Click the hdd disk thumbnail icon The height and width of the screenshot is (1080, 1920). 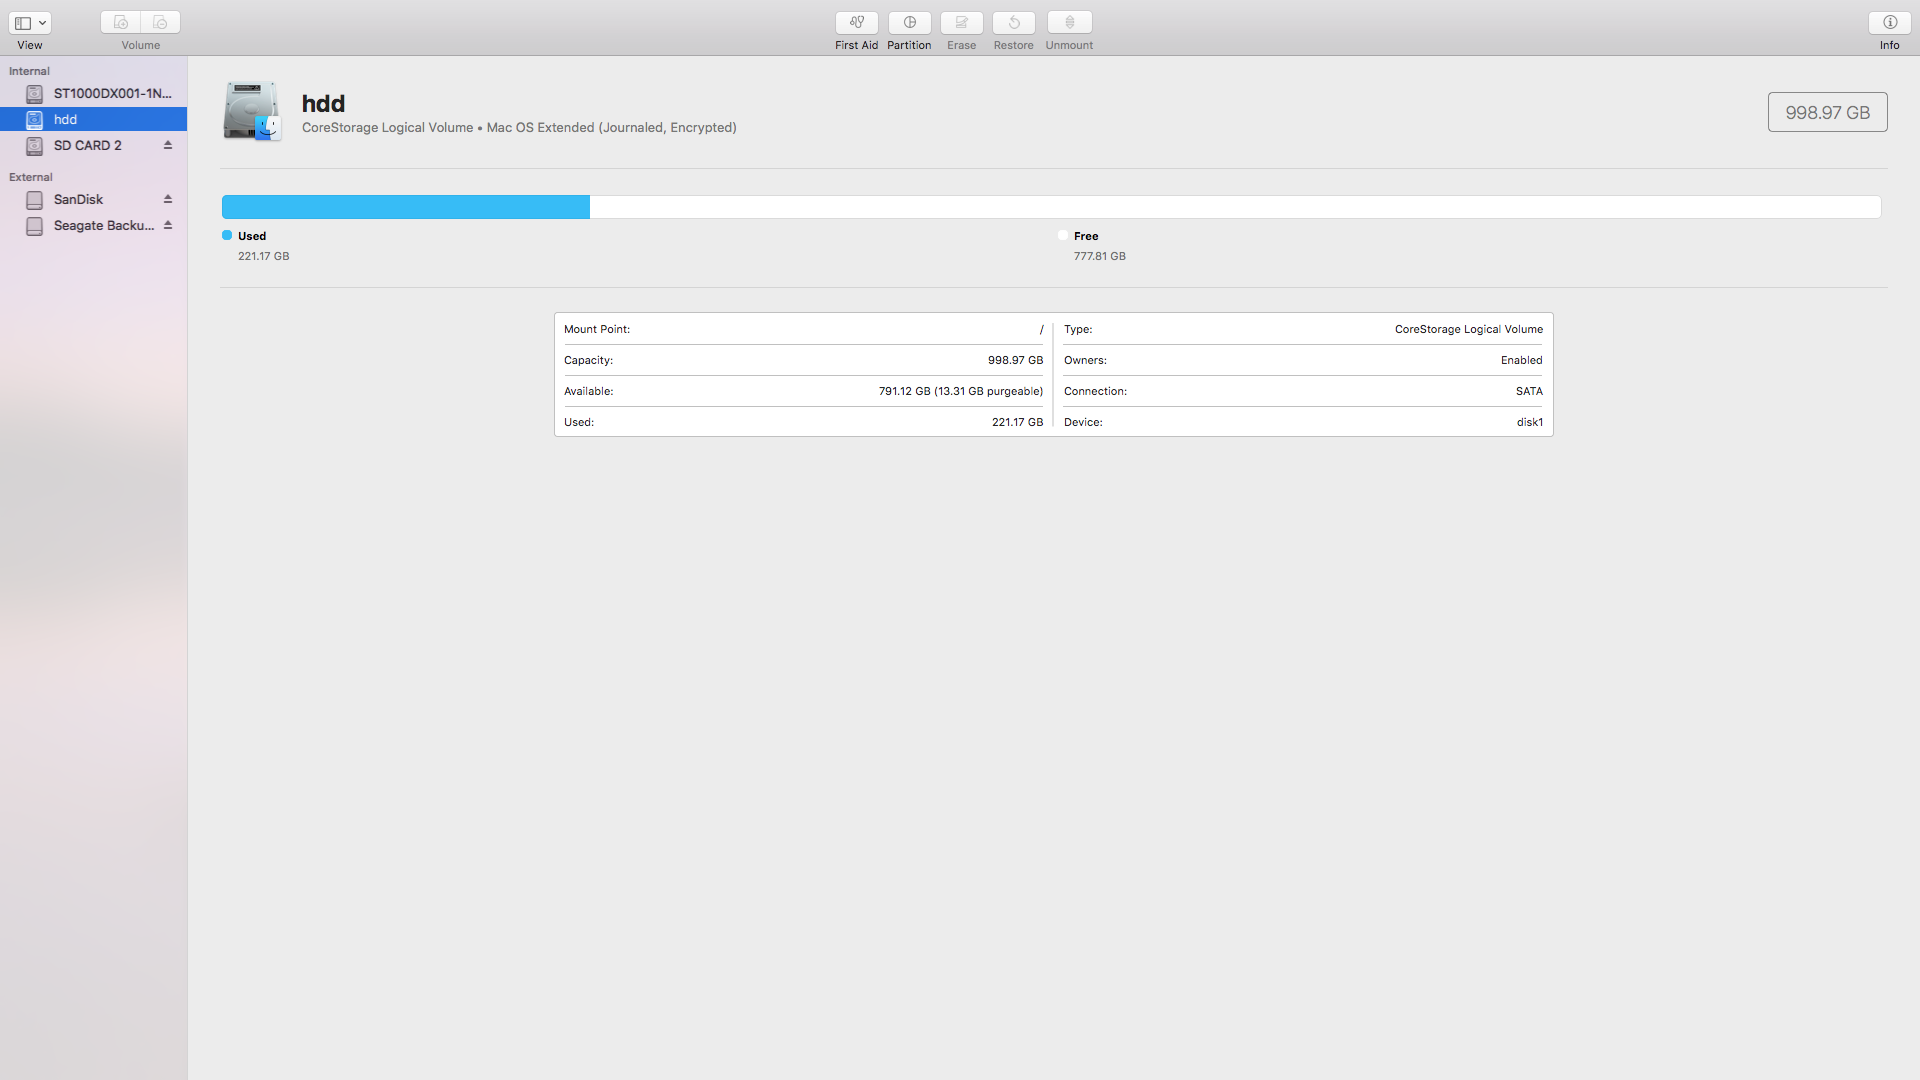tap(251, 111)
